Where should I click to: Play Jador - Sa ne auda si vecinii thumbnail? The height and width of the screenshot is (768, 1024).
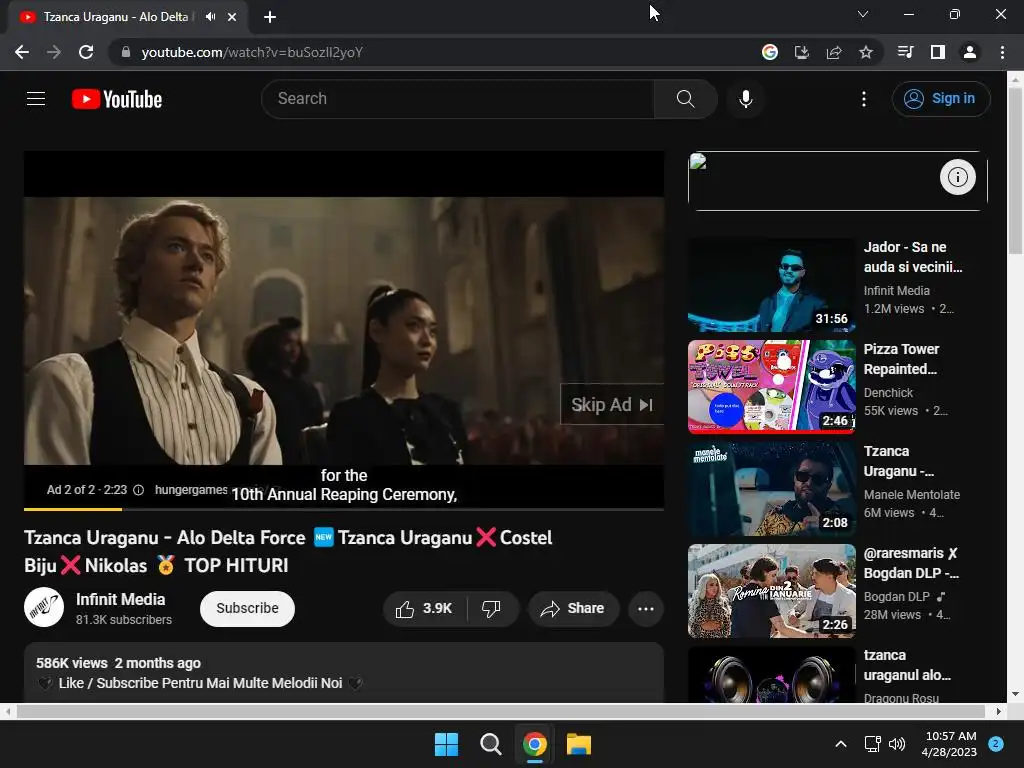[x=771, y=285]
